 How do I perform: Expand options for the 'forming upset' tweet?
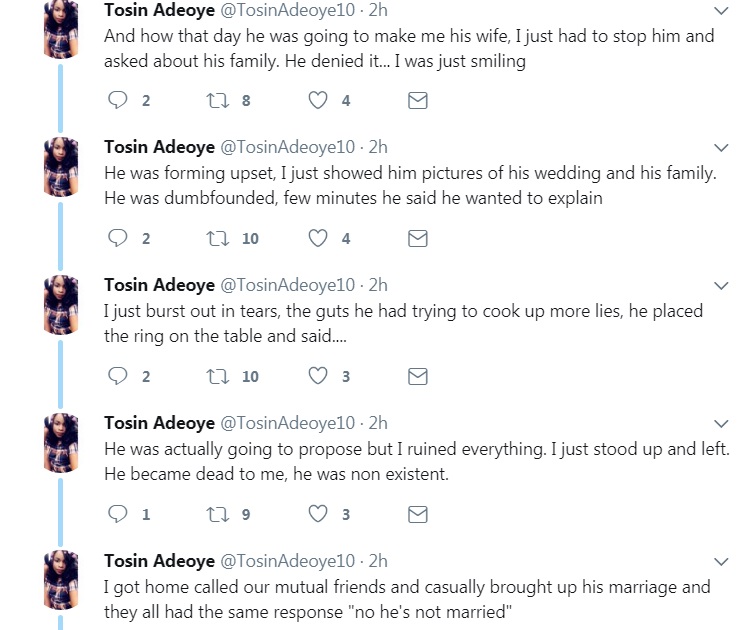point(721,148)
